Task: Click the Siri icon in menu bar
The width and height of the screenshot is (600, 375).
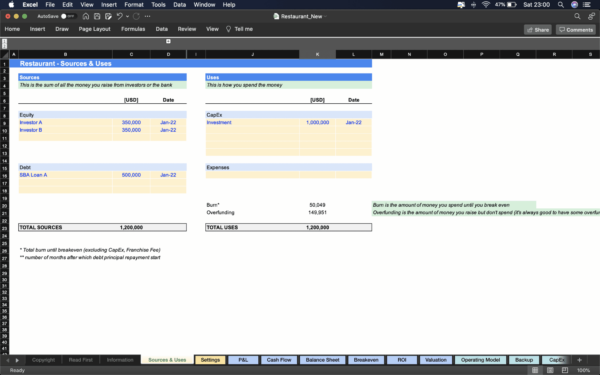Action: (574, 5)
